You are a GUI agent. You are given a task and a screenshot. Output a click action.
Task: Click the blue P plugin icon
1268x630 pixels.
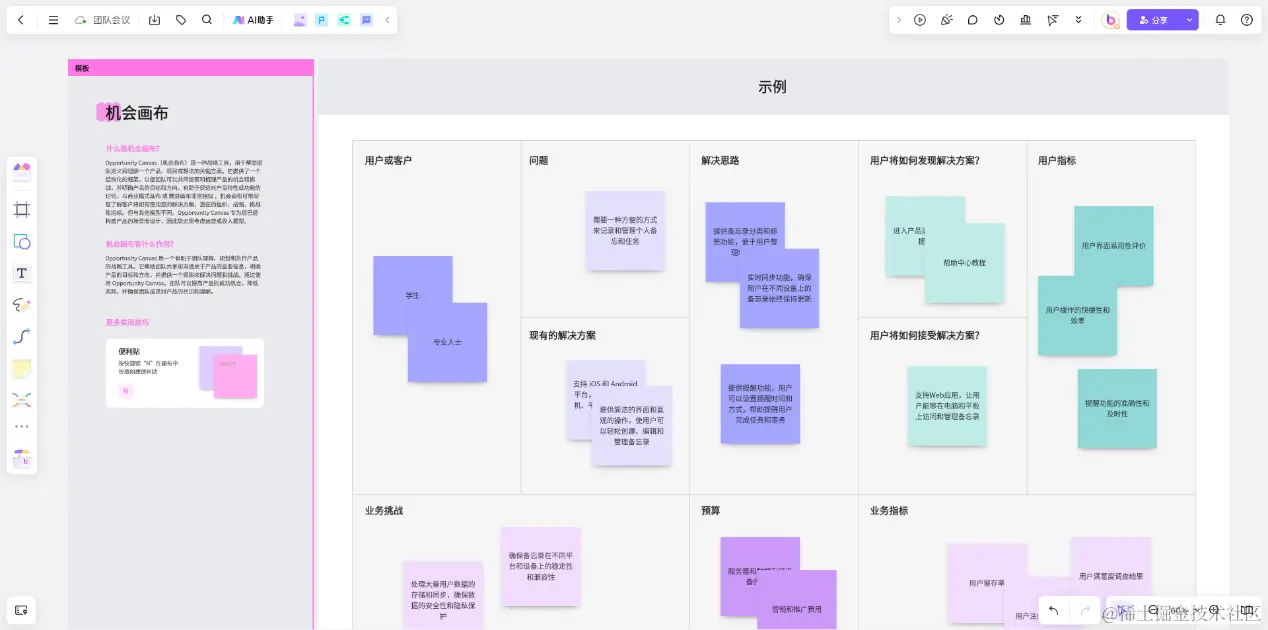(x=321, y=20)
